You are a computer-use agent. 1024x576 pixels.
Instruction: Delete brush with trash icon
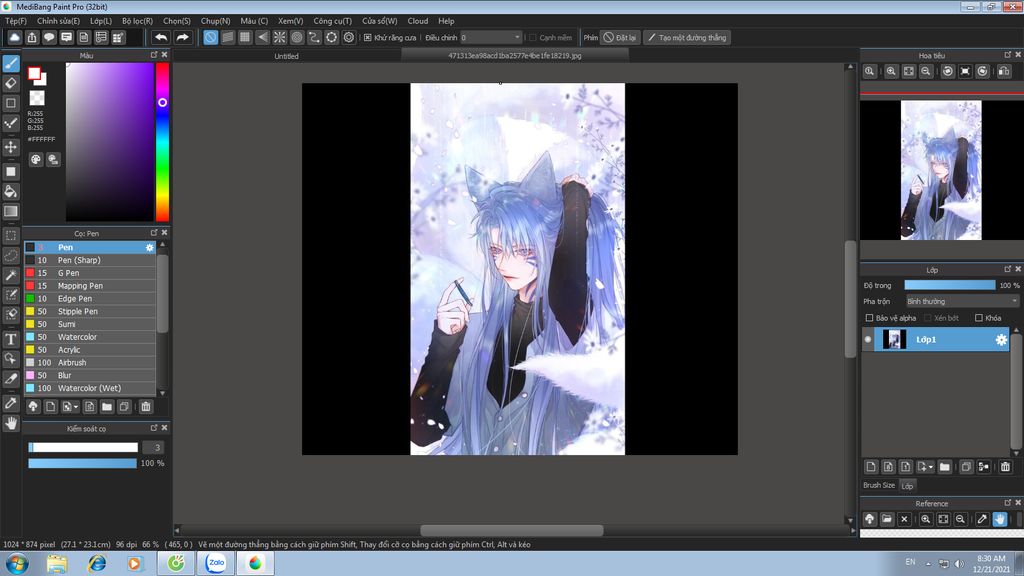[146, 406]
